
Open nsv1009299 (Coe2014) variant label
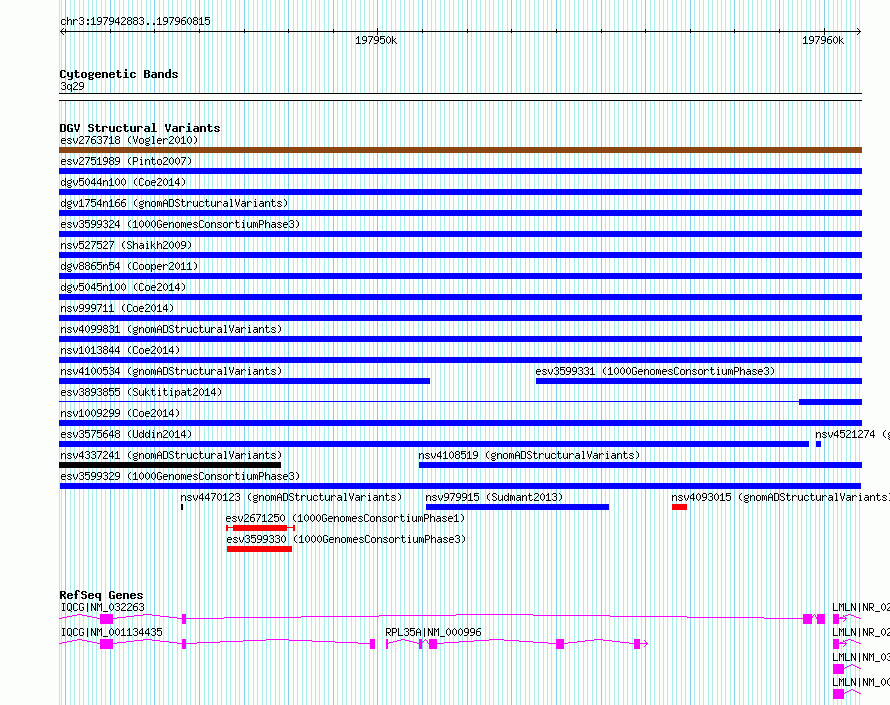120,413
